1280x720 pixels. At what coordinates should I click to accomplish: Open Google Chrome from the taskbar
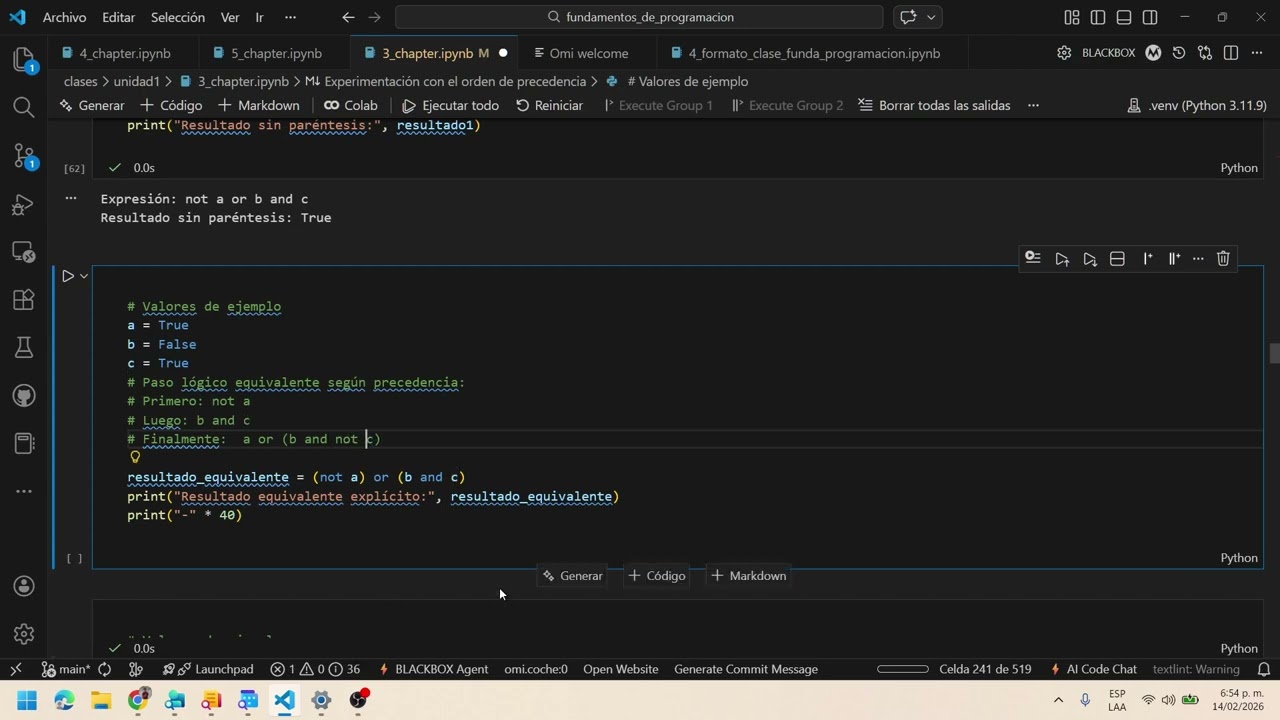tap(138, 700)
